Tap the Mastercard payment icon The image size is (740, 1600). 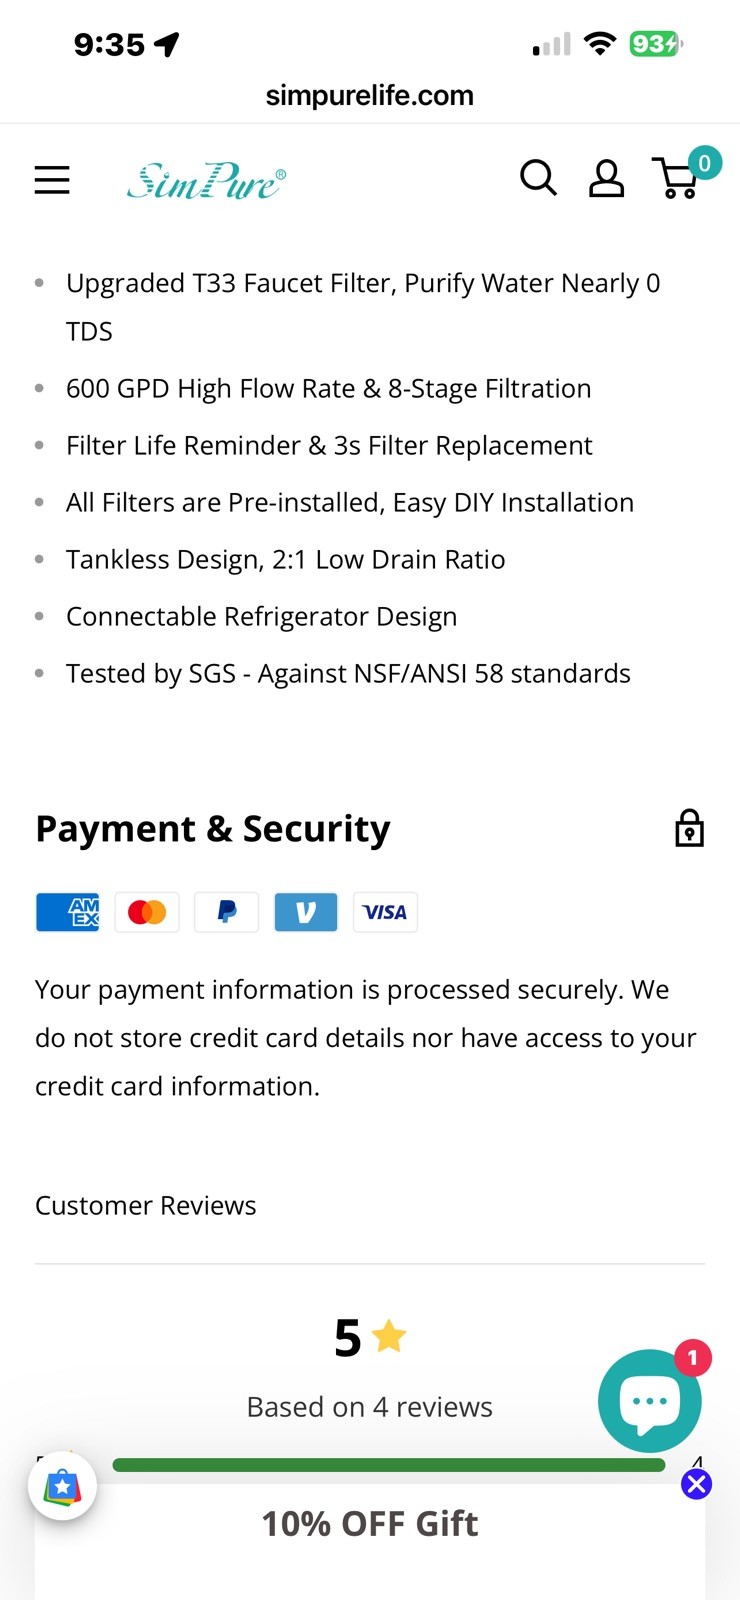pyautogui.click(x=147, y=912)
